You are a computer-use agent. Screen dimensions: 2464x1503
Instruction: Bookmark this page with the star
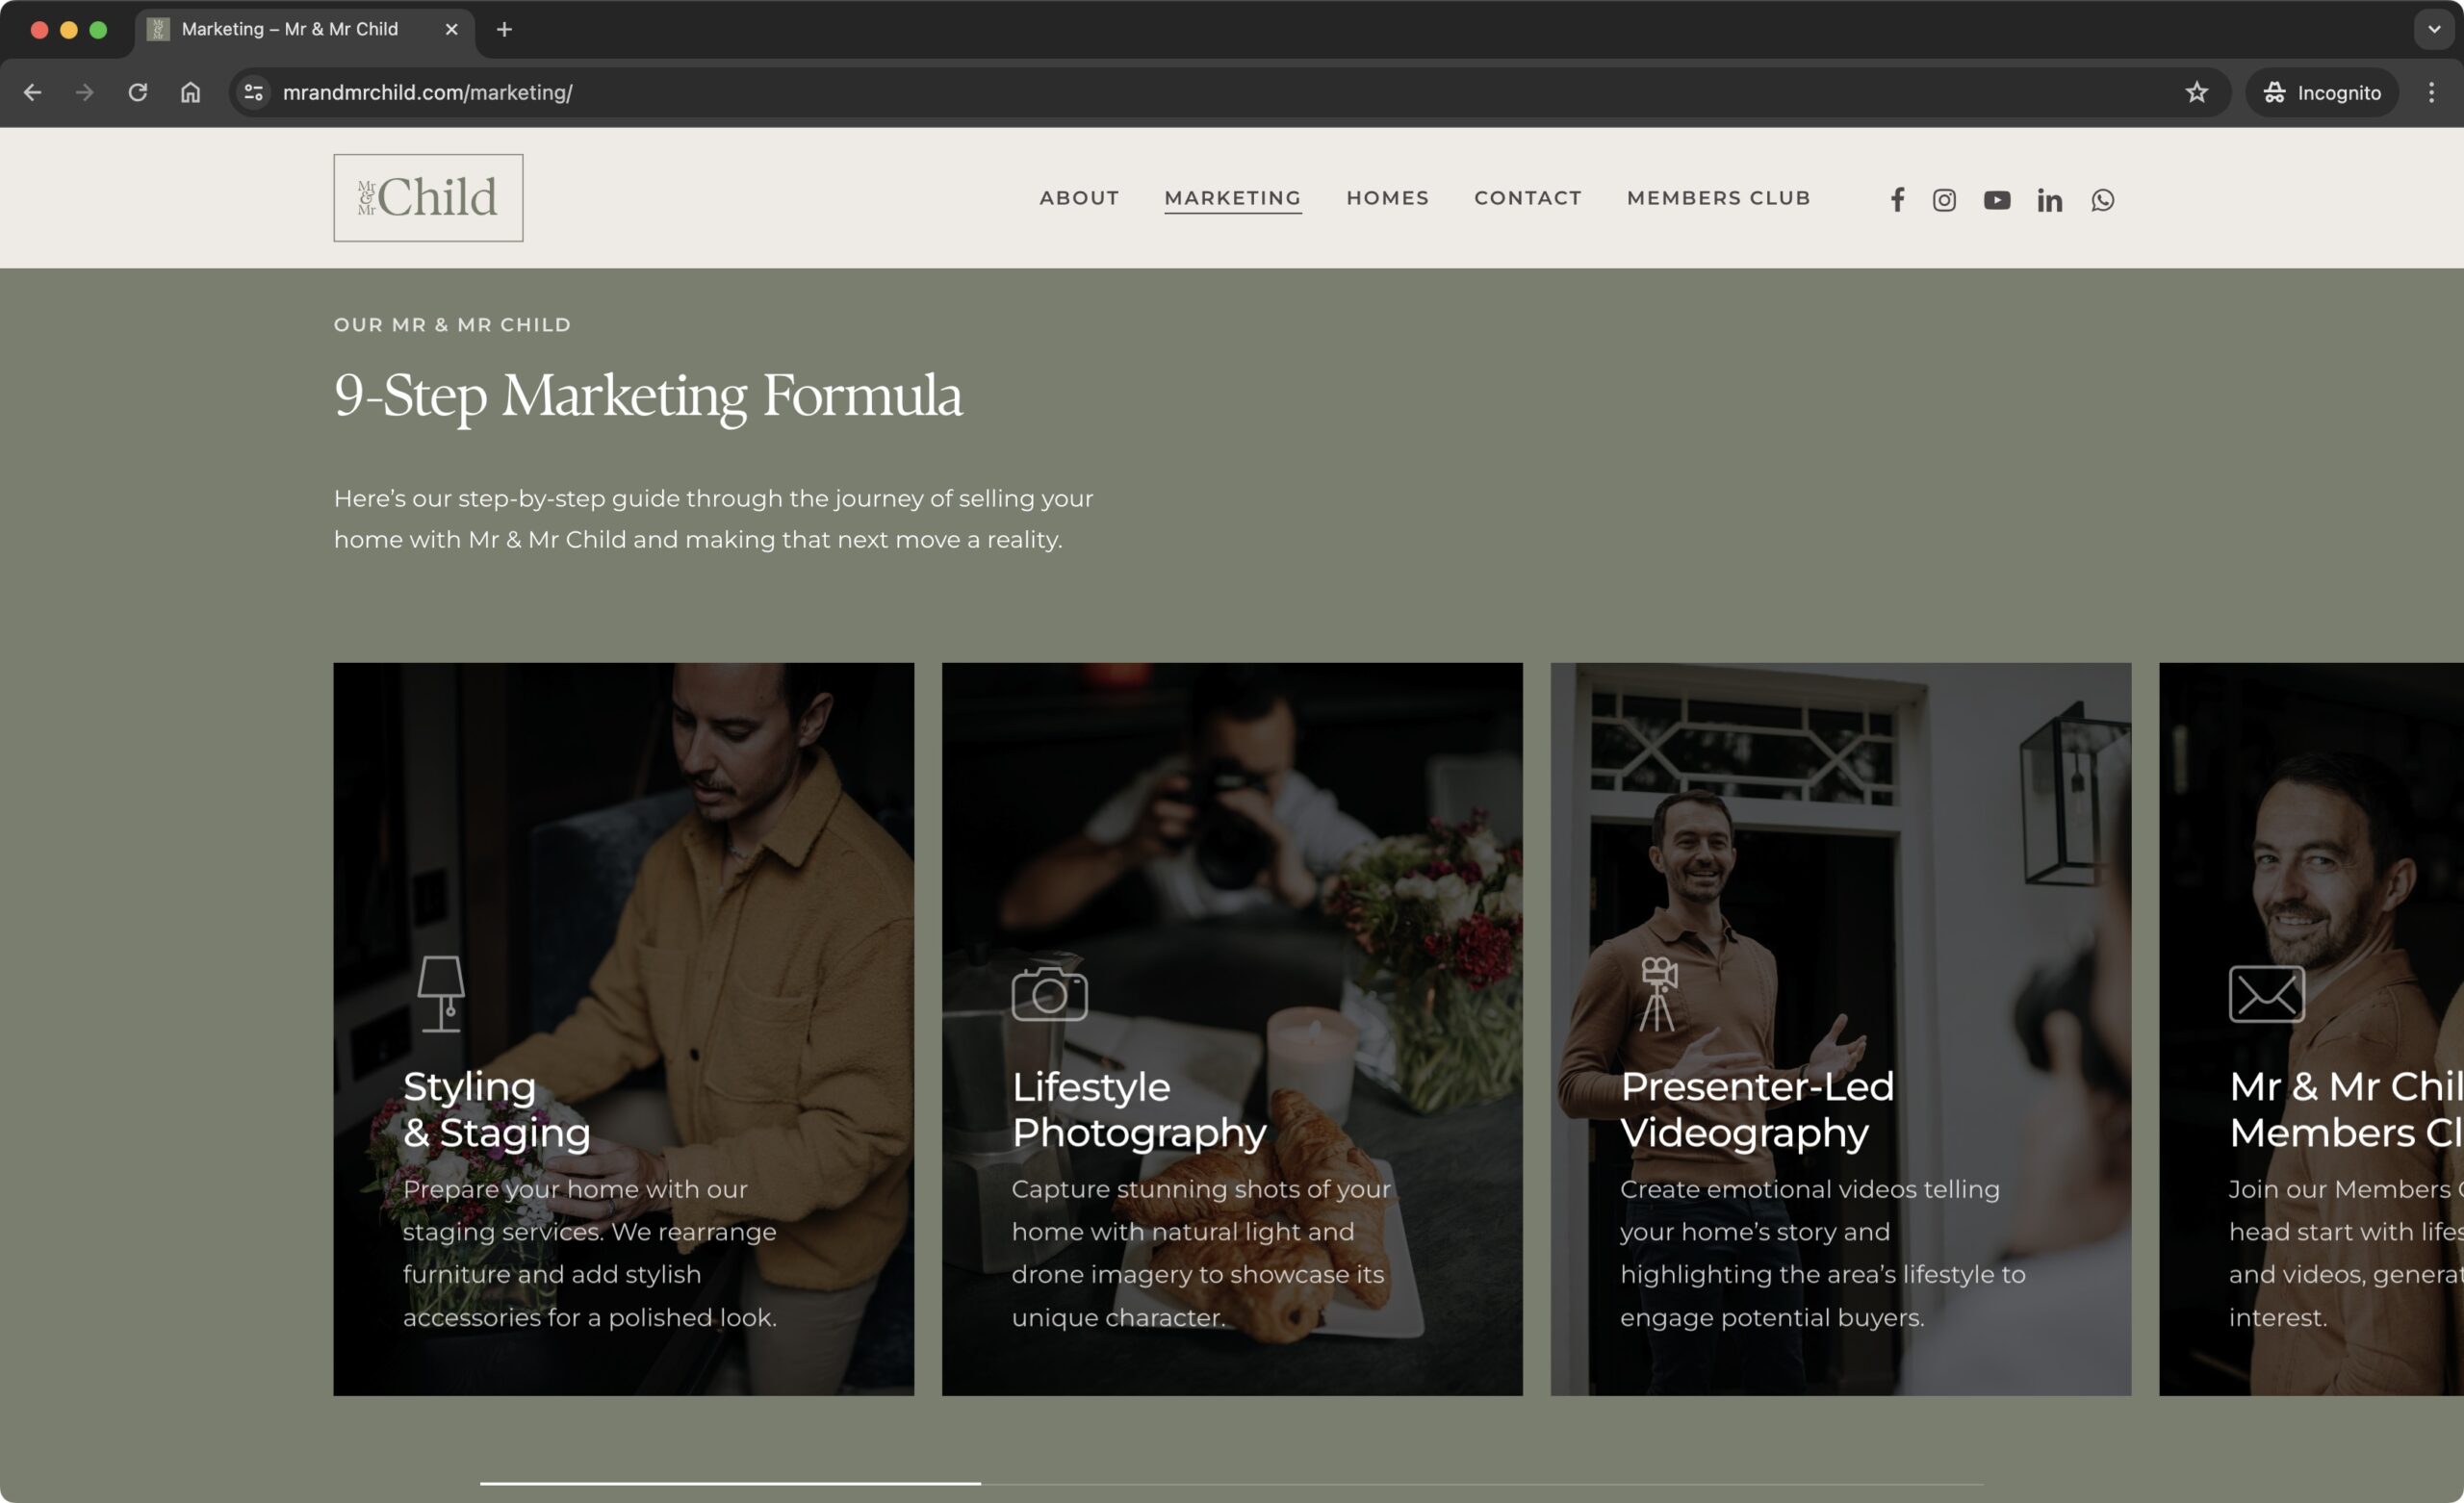click(x=2196, y=93)
